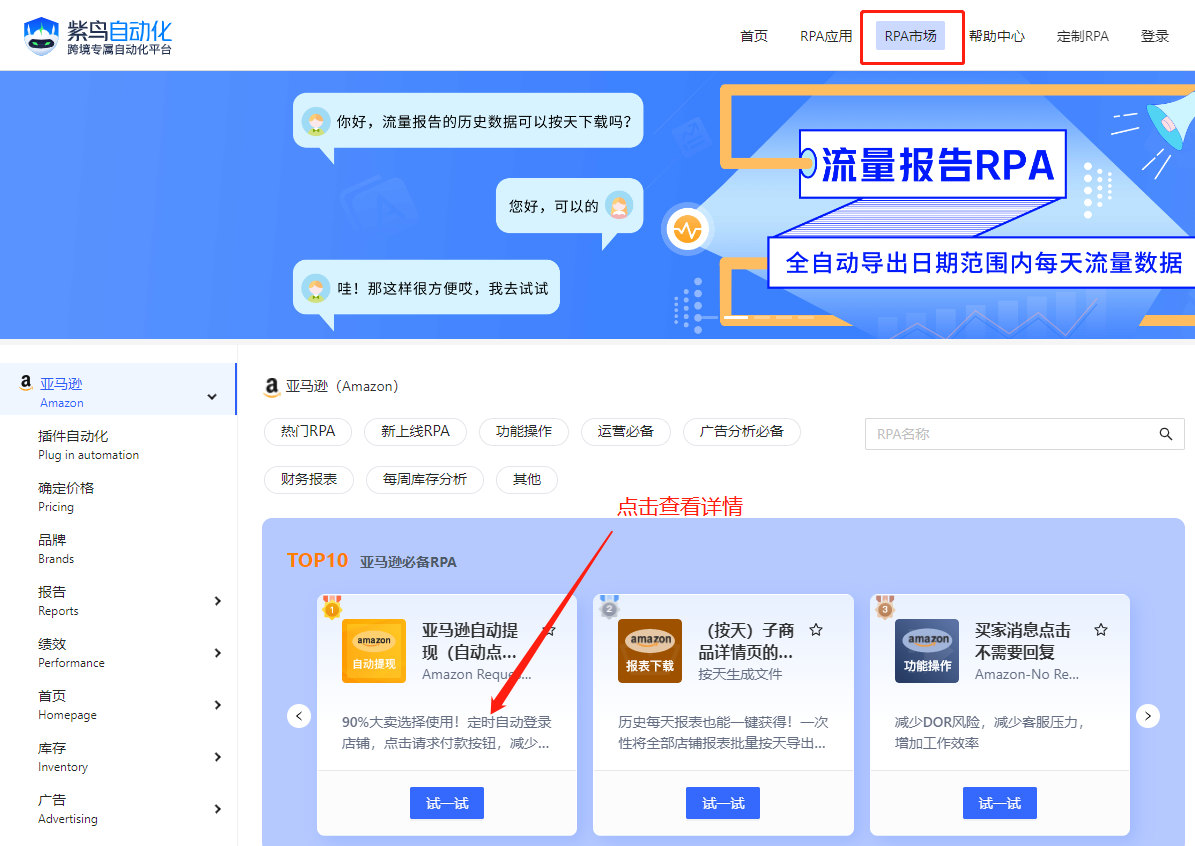Select 插件自动化 Plug in automation
Viewport: 1195px width, 846px height.
tap(88, 444)
